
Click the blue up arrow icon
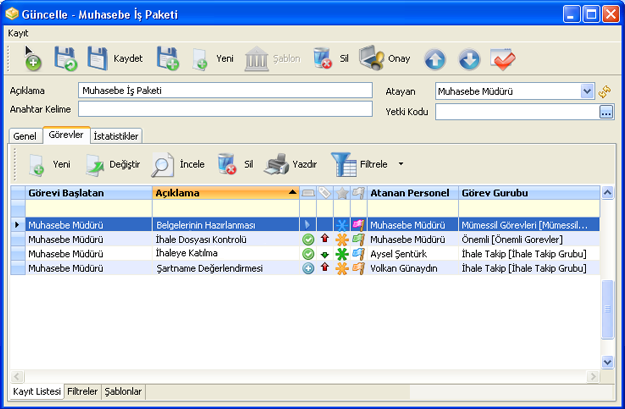[x=435, y=59]
